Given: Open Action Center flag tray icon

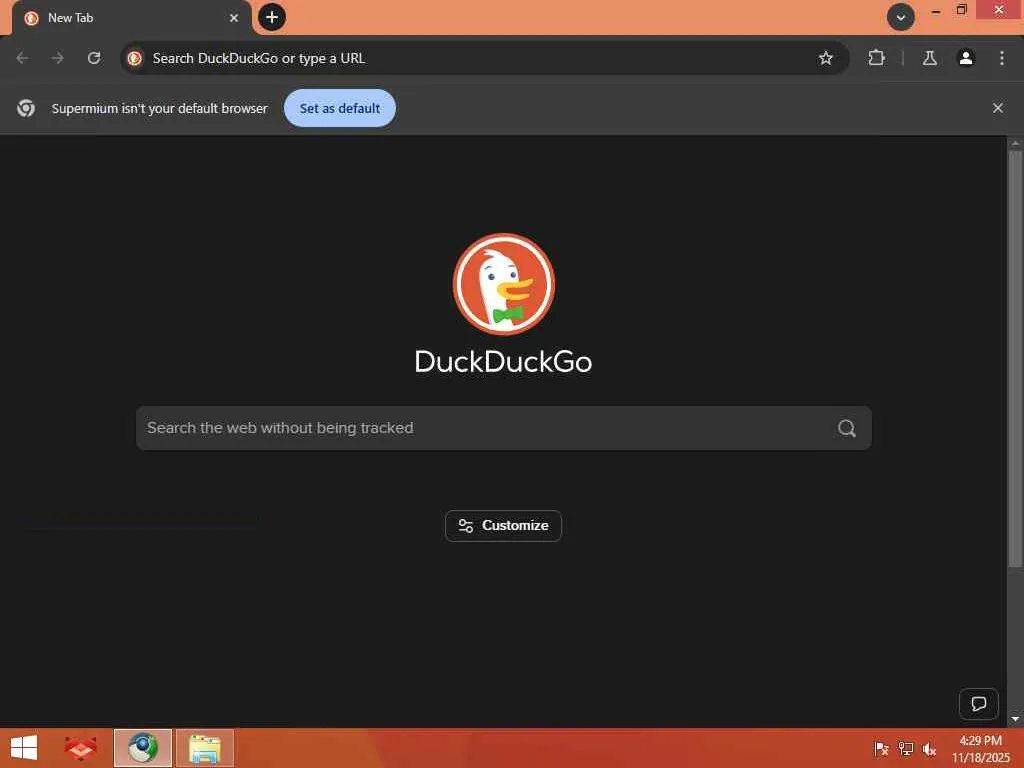Looking at the screenshot, I should click(881, 748).
